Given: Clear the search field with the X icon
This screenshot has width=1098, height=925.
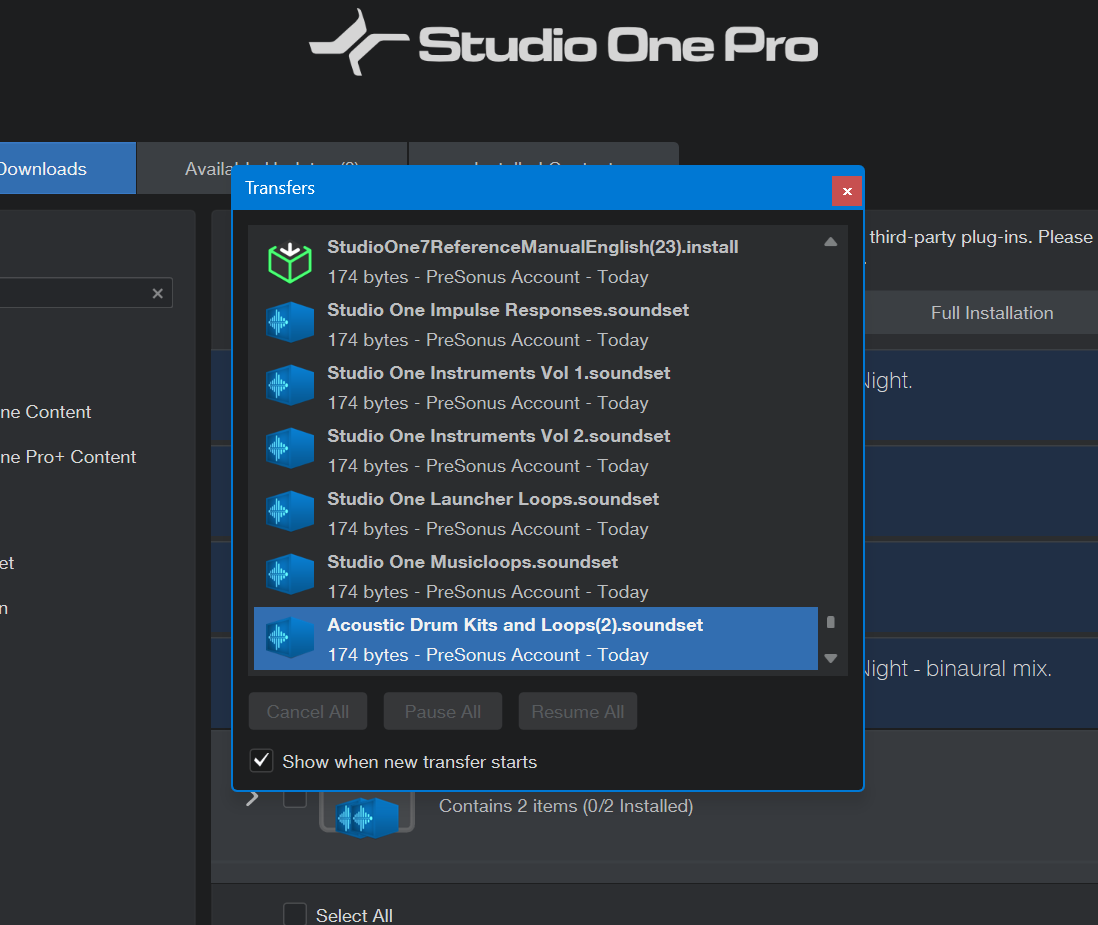Looking at the screenshot, I should pyautogui.click(x=158, y=293).
